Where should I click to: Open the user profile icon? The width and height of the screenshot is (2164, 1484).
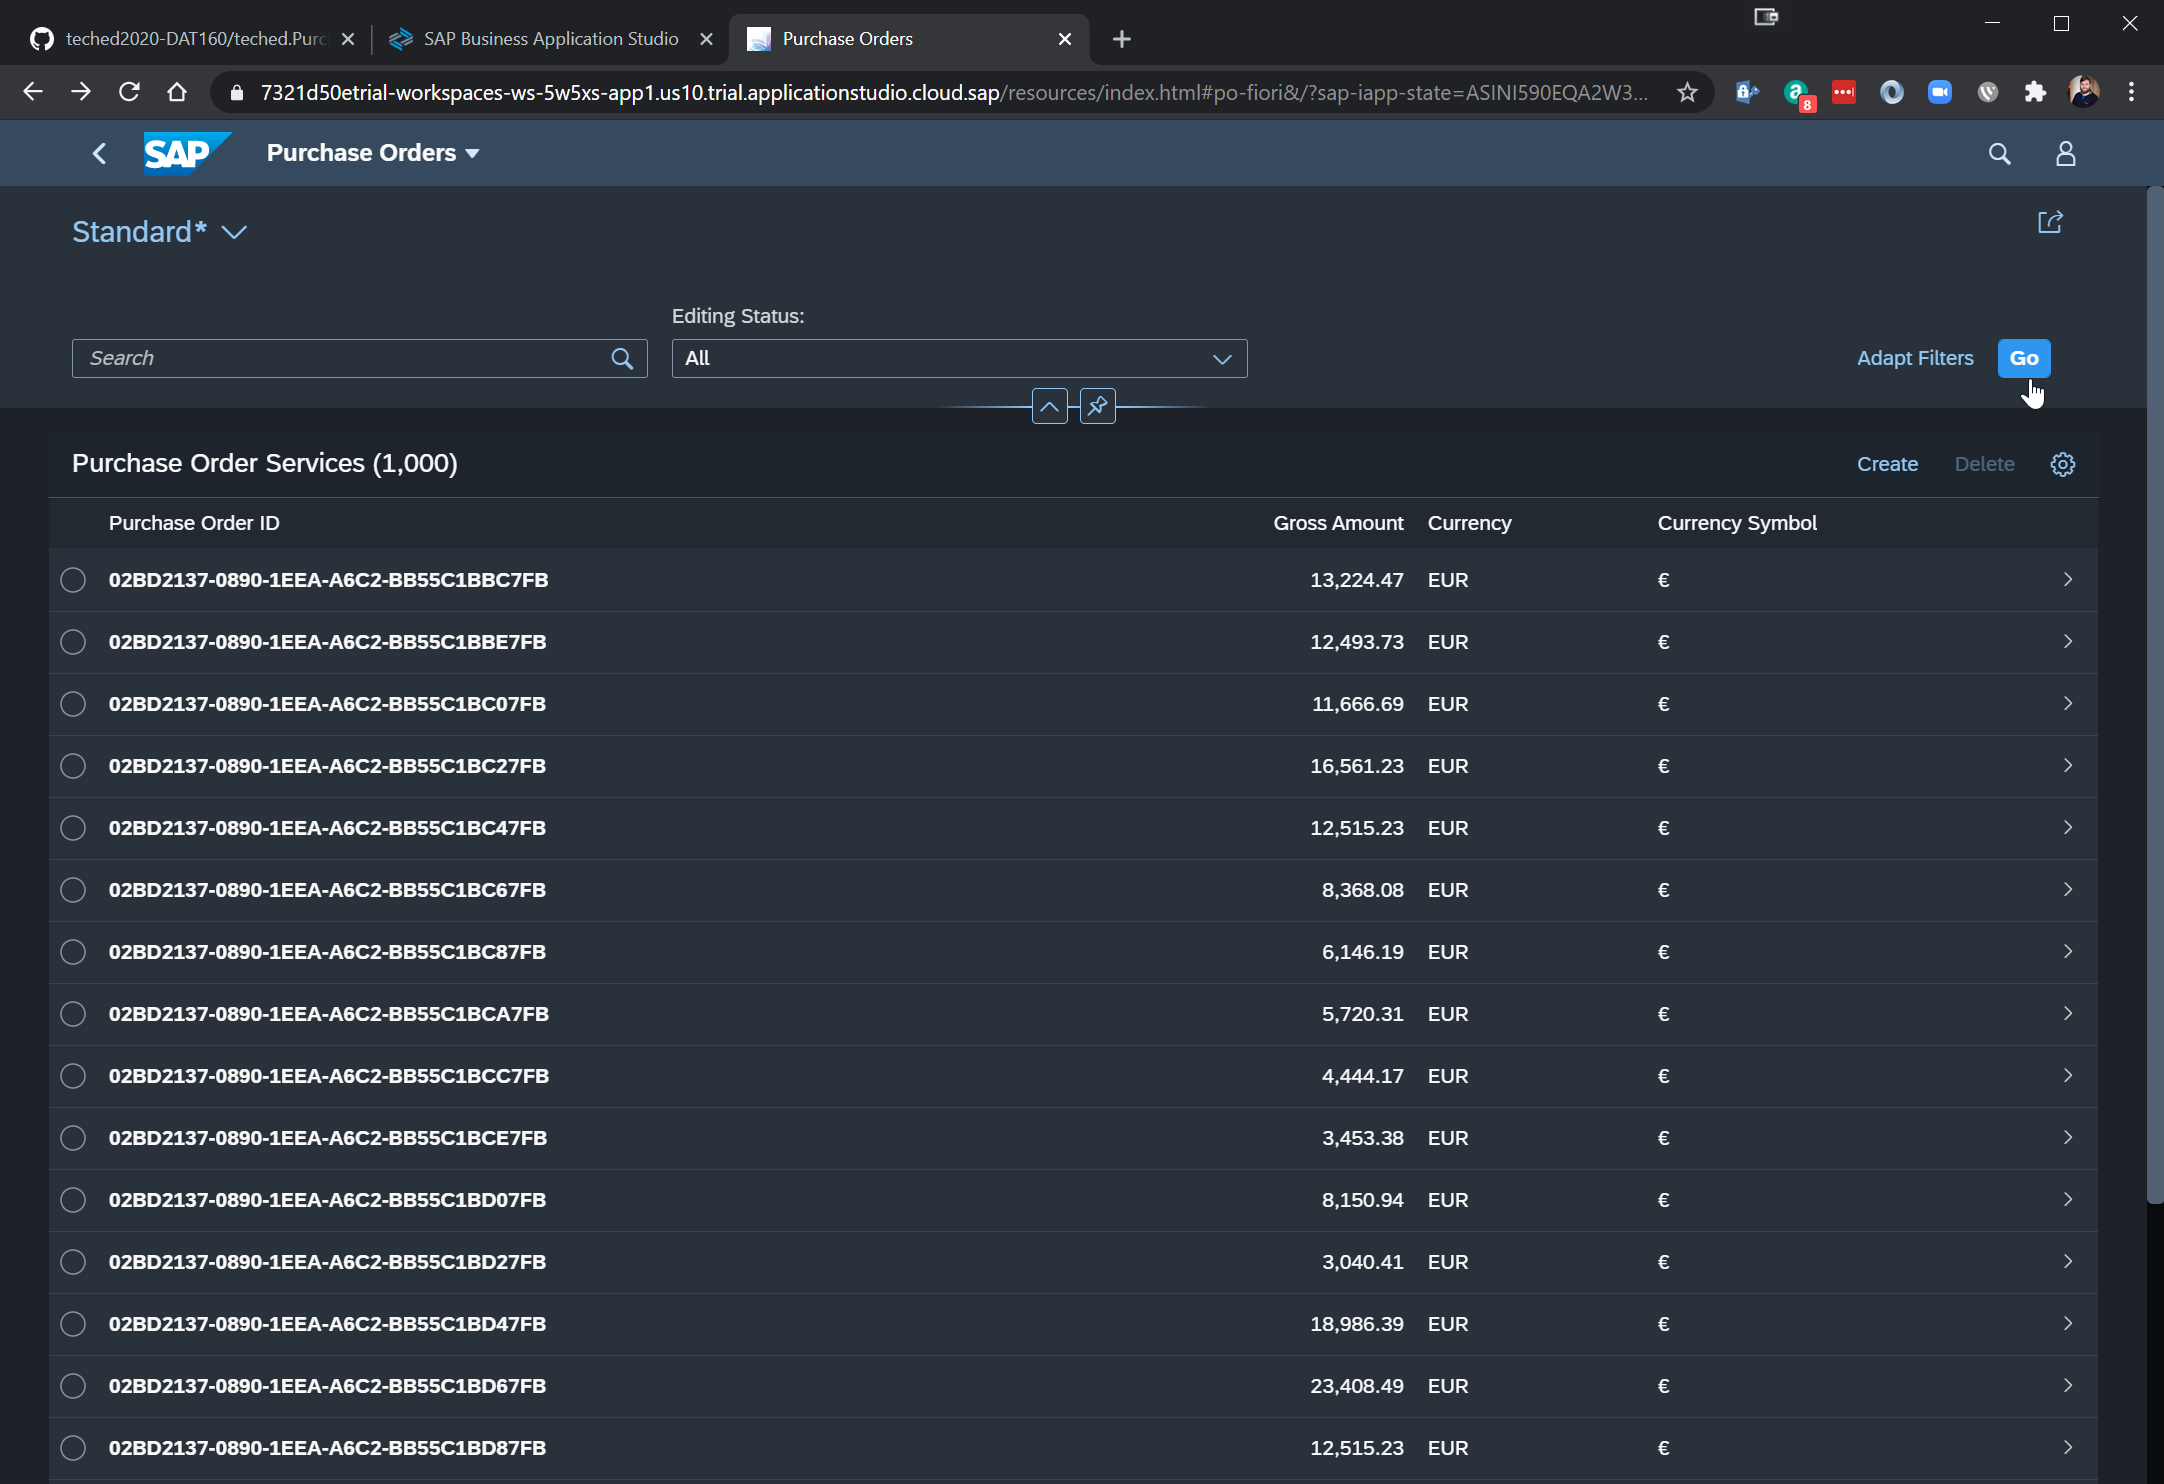(2066, 153)
